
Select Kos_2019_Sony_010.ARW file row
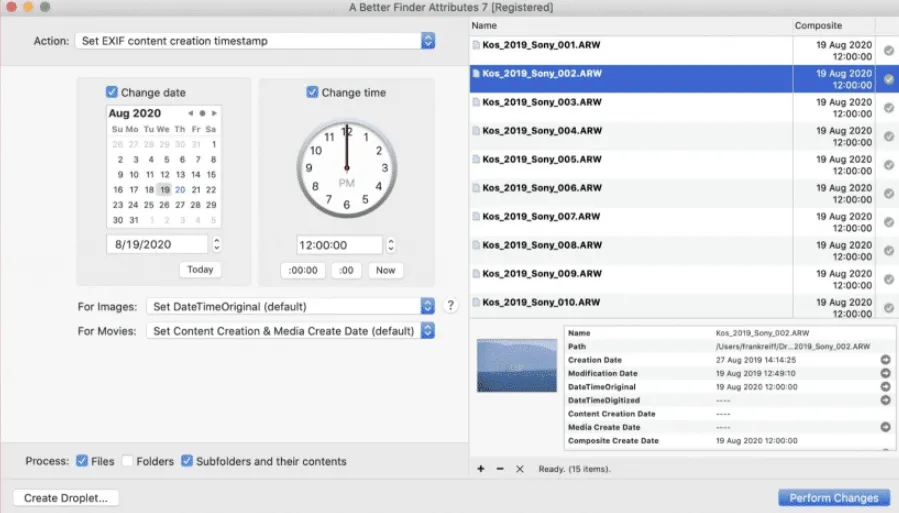[x=683, y=307]
